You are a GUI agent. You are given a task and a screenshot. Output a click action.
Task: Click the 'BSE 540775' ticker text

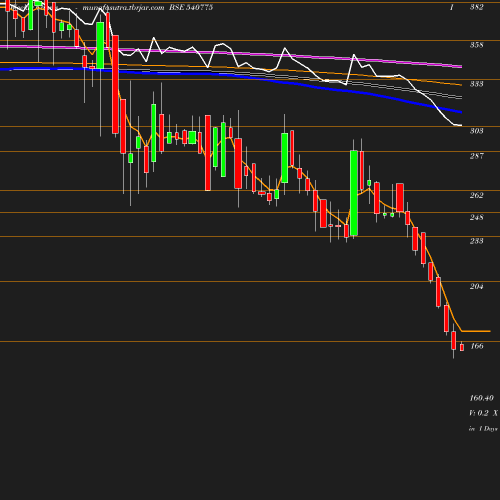191,7
